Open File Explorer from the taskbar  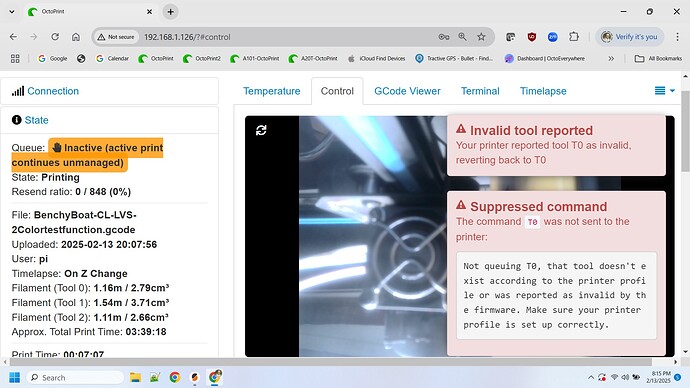coord(136,377)
